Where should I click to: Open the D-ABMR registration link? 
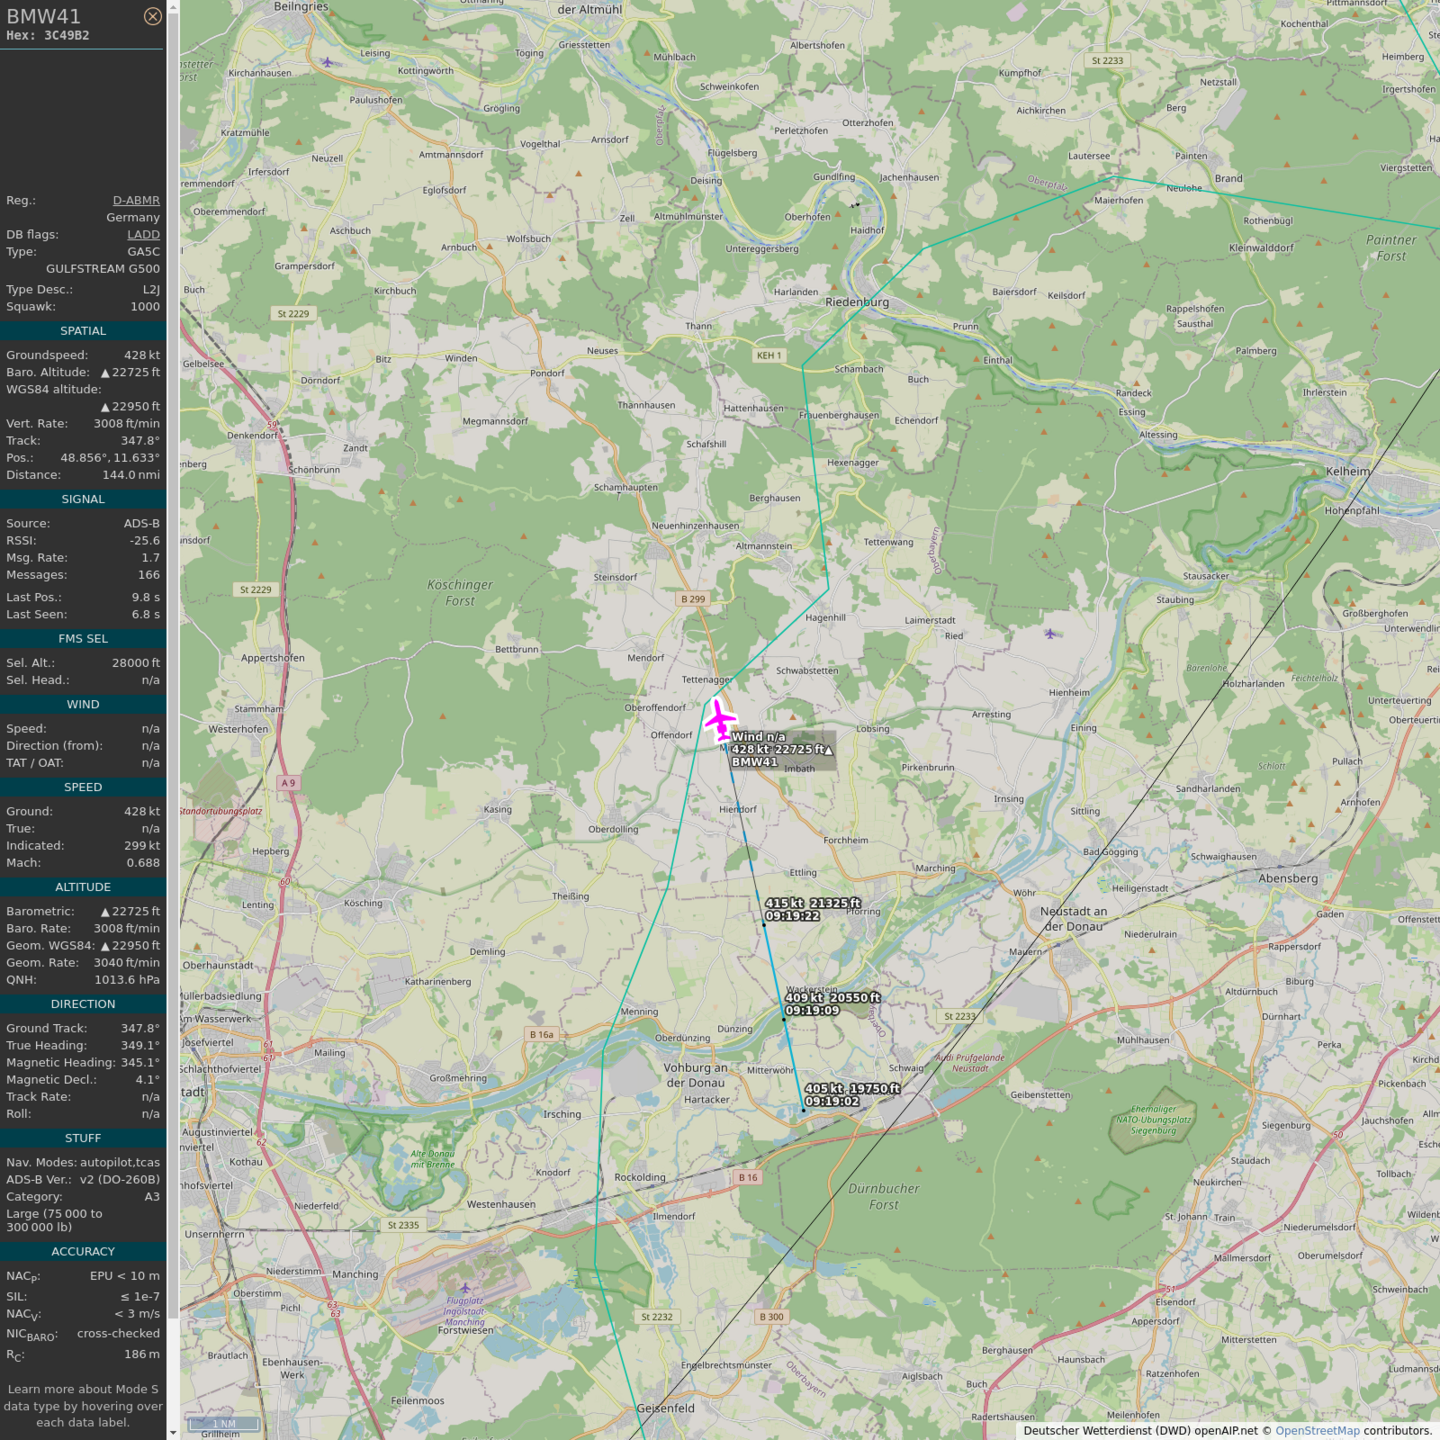point(136,200)
